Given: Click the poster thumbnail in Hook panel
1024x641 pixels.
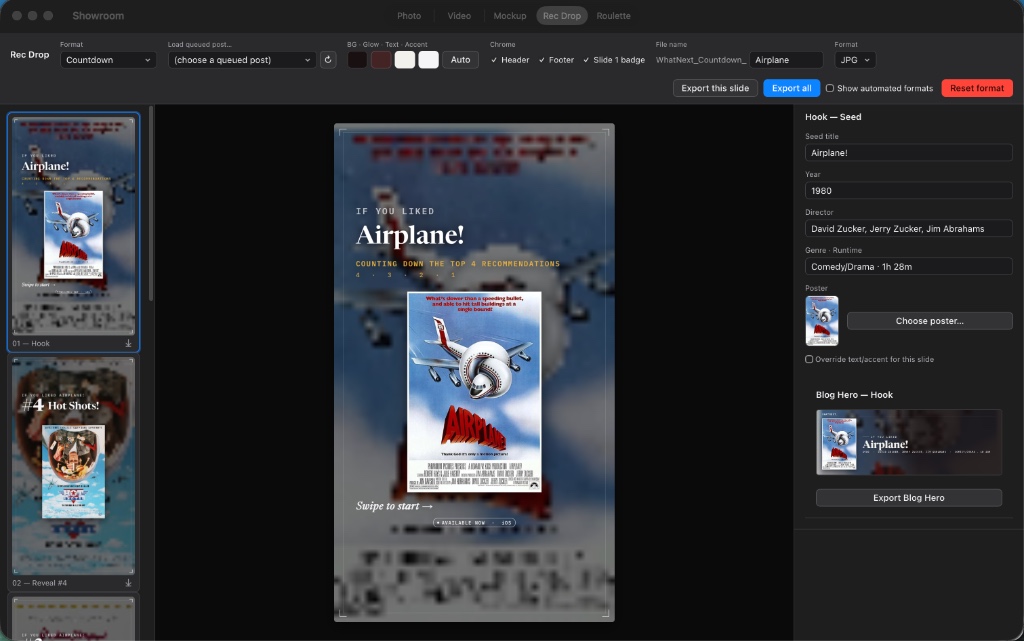Looking at the screenshot, I should coord(822,321).
